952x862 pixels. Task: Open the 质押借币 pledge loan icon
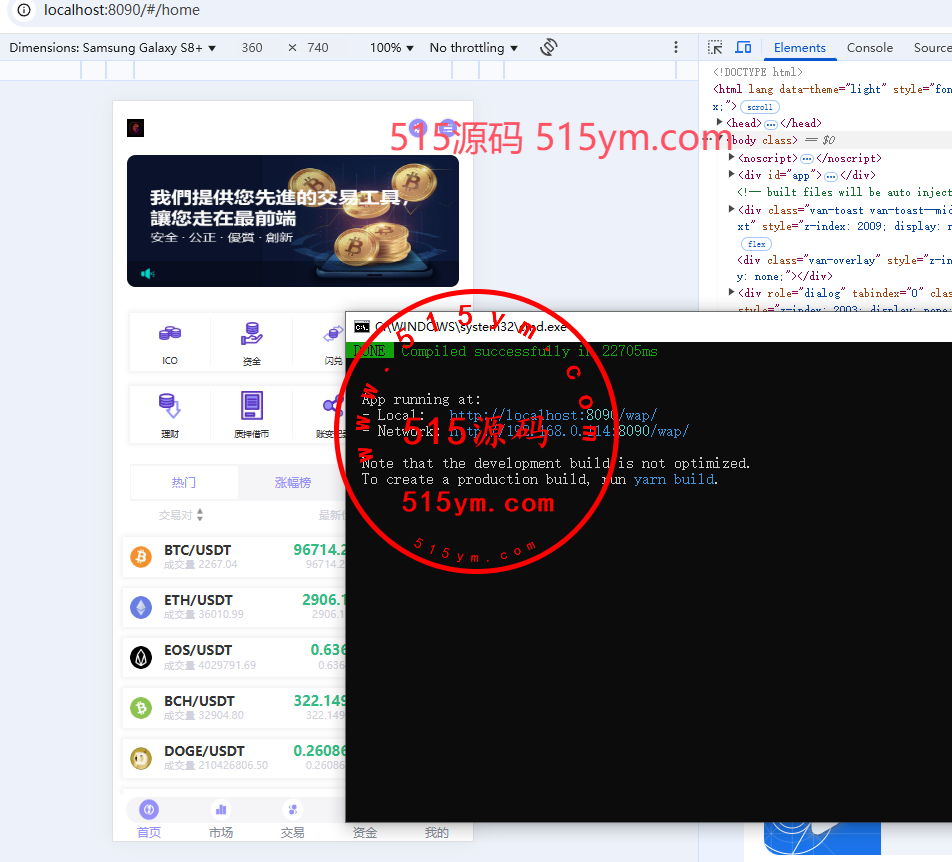(251, 406)
